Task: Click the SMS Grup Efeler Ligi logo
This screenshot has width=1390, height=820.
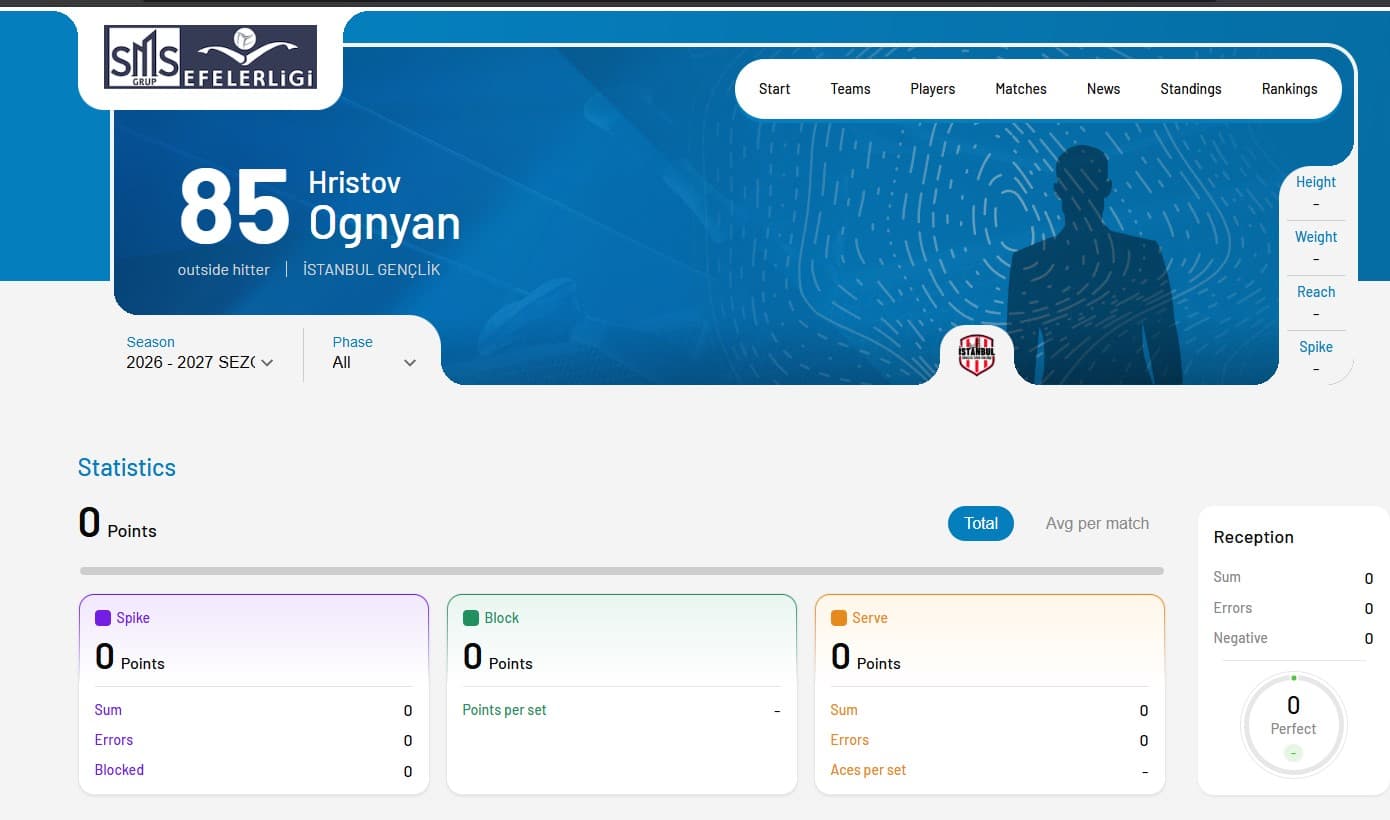Action: pyautogui.click(x=210, y=57)
